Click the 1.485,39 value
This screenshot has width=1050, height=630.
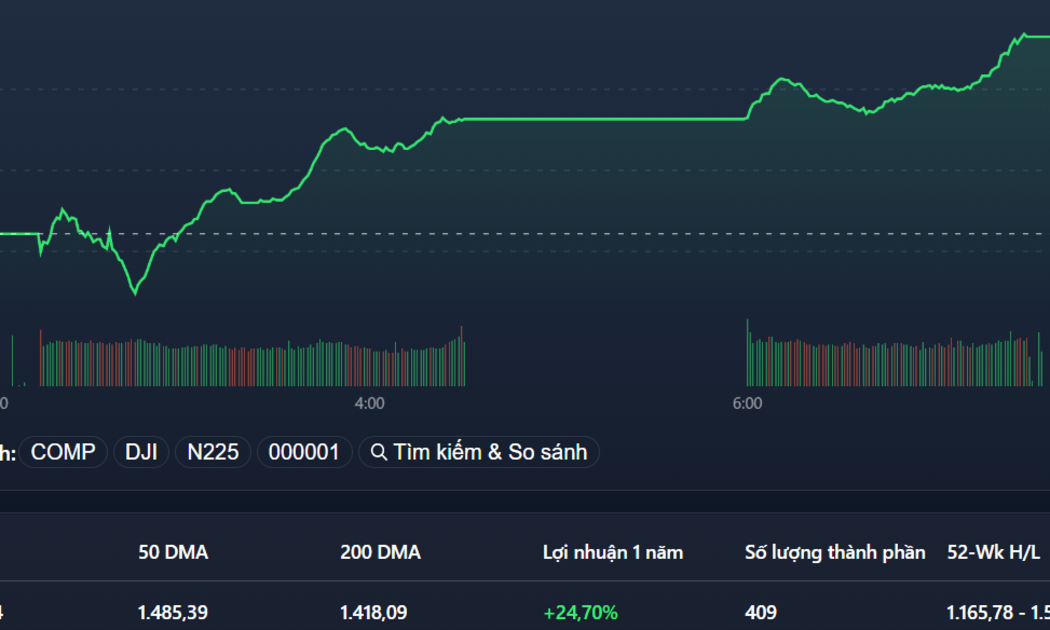(173, 612)
